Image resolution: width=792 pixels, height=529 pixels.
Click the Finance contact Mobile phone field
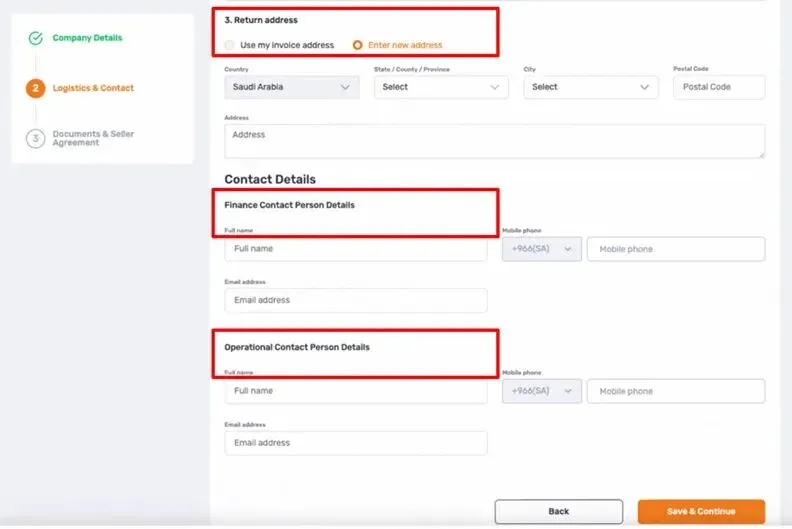[x=676, y=249]
